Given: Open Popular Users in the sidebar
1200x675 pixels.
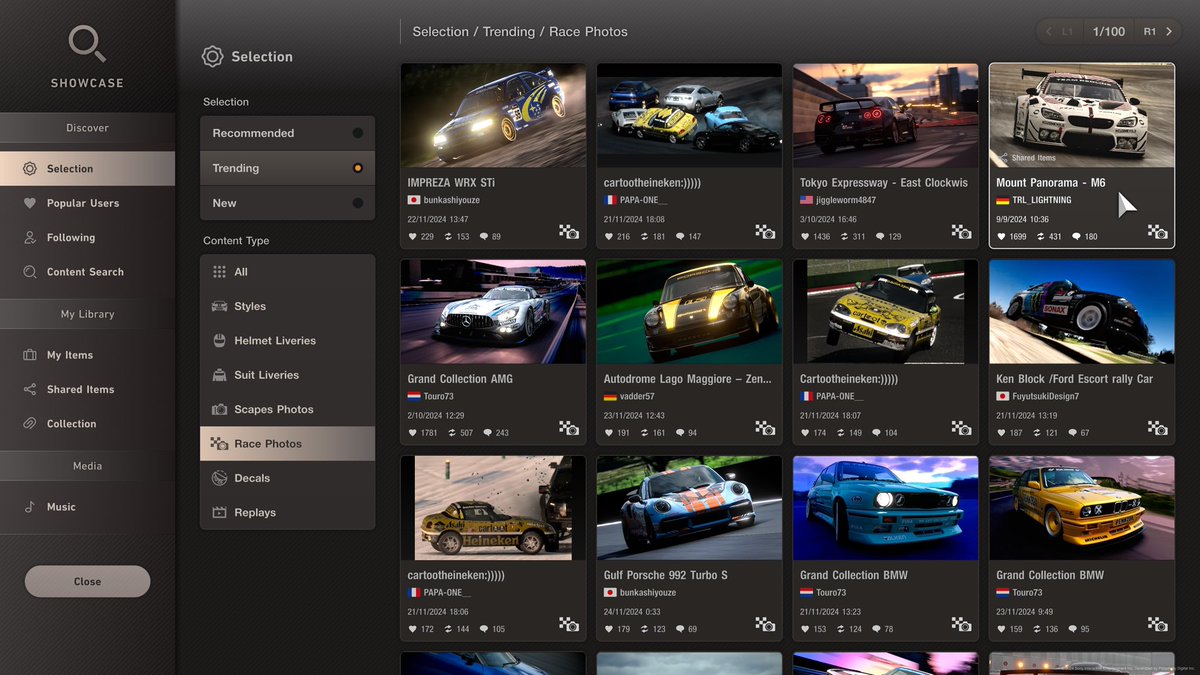Looking at the screenshot, I should pos(87,203).
